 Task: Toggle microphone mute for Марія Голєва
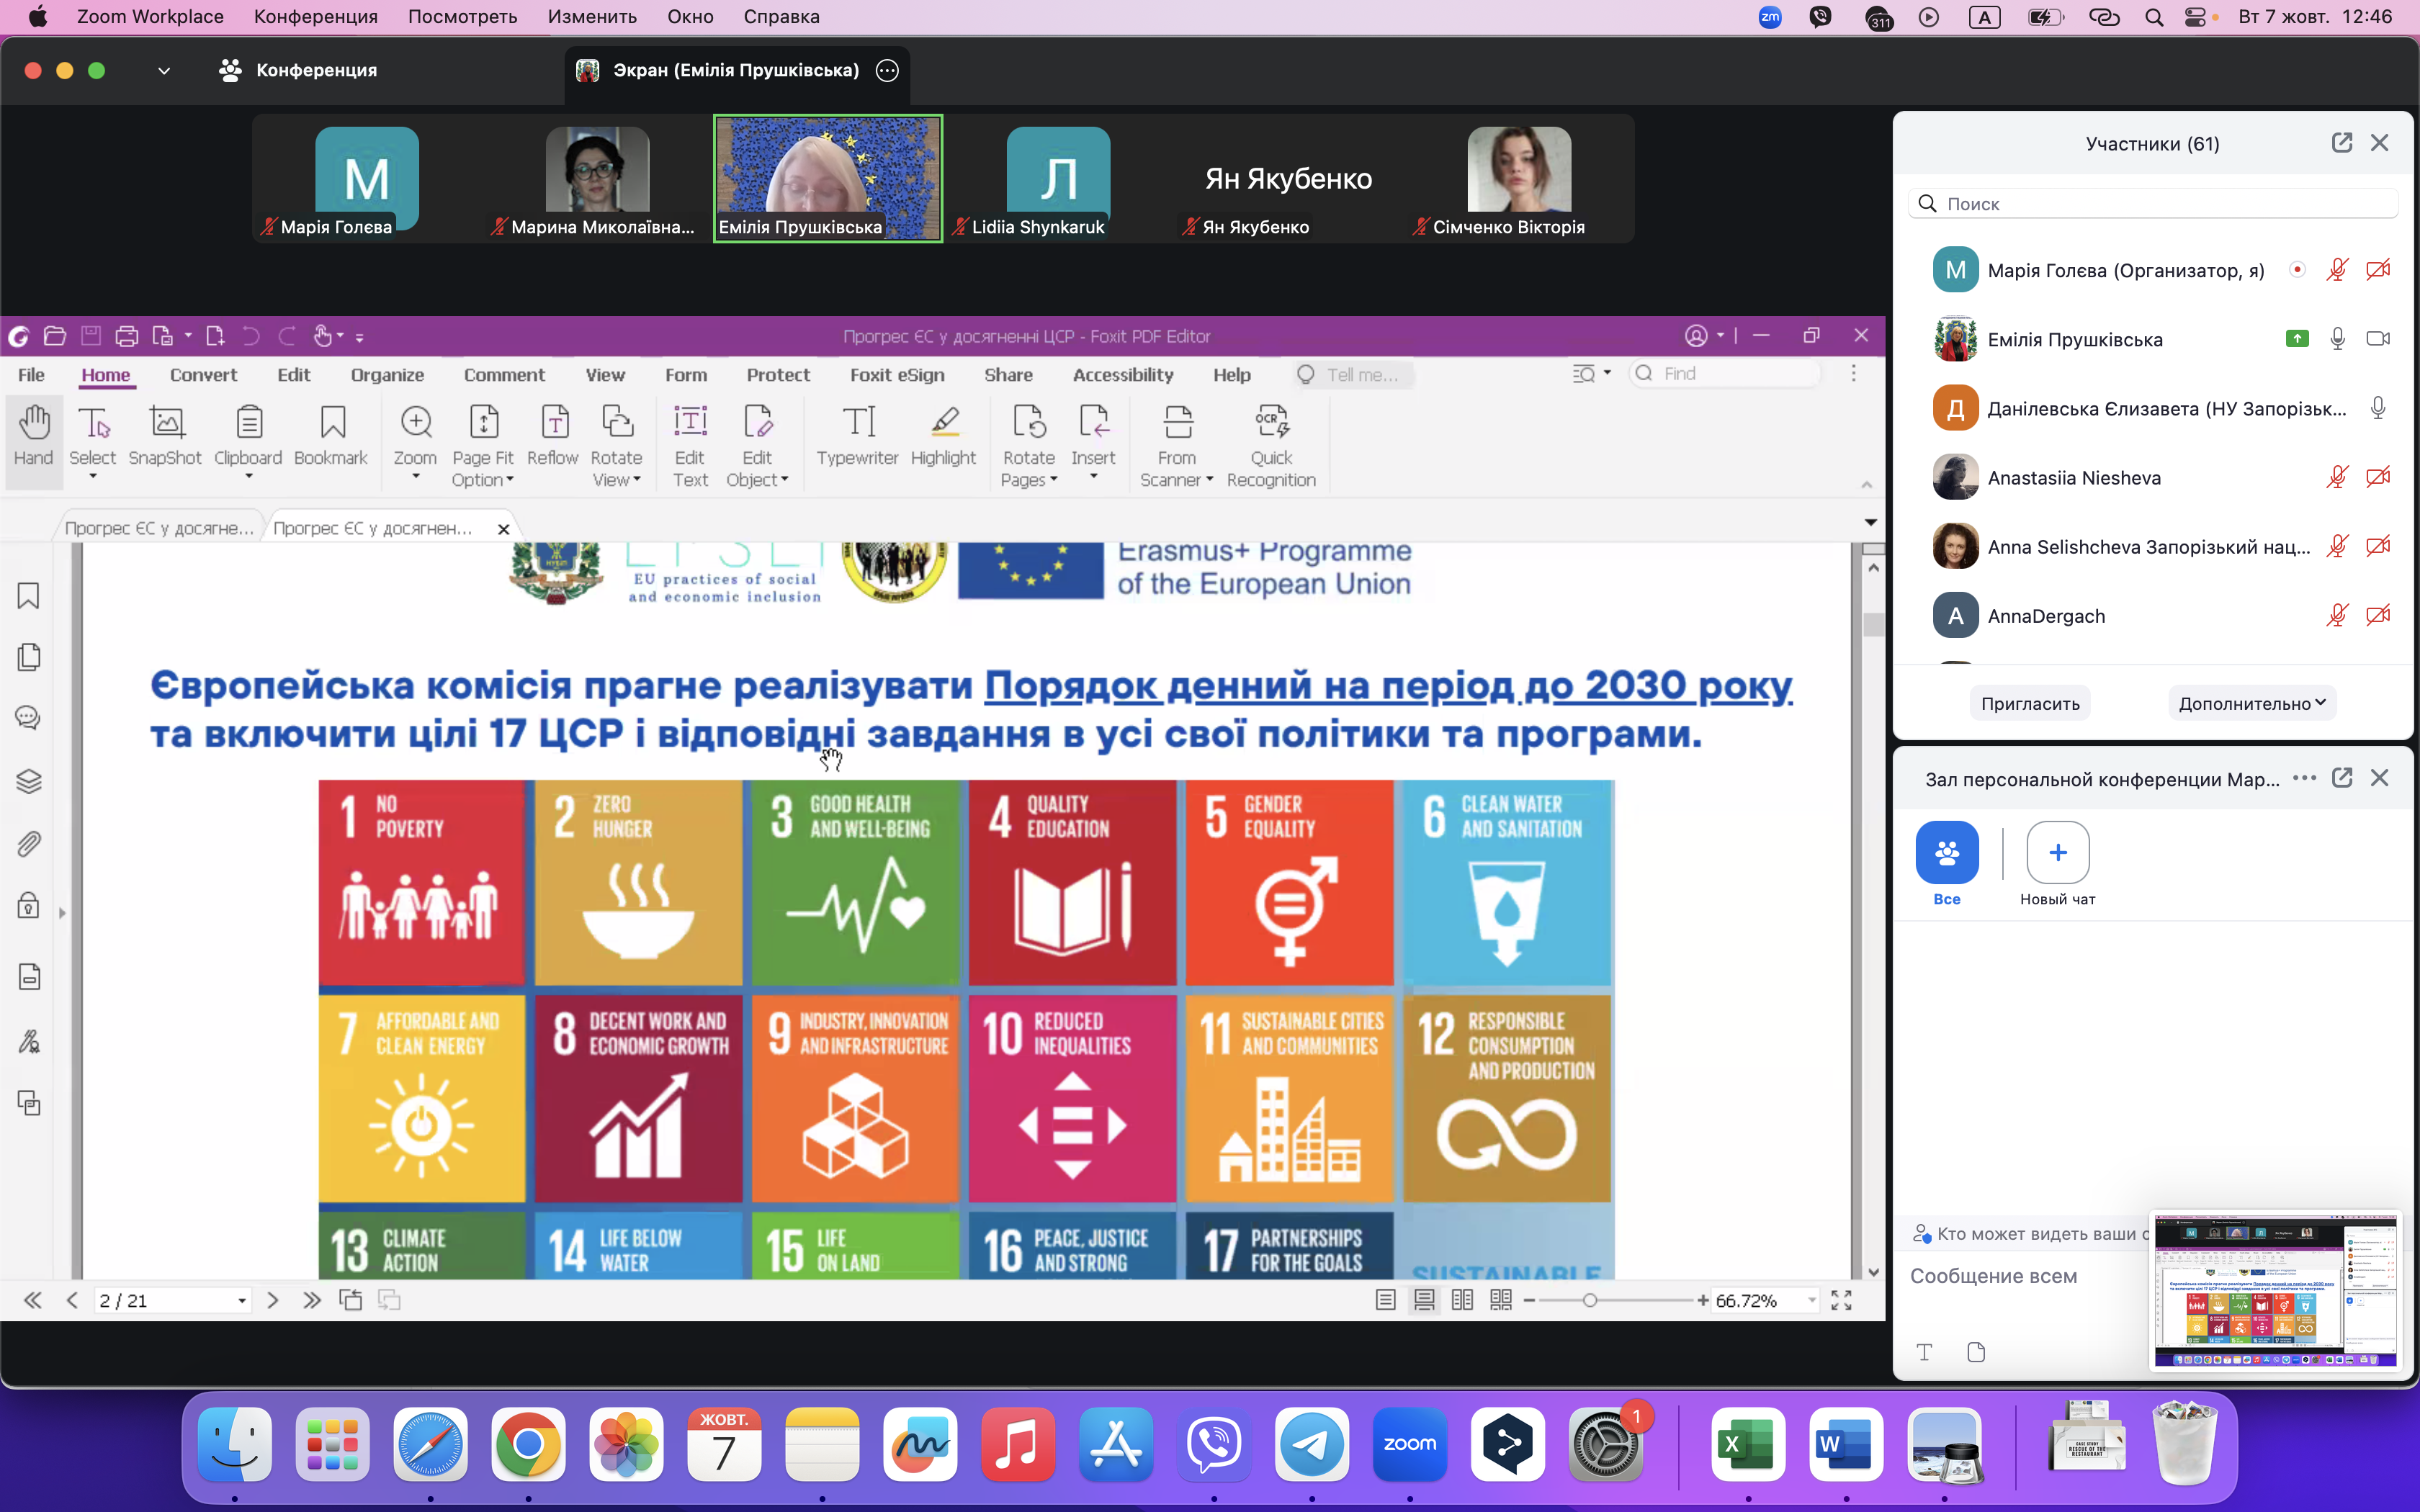click(2337, 270)
